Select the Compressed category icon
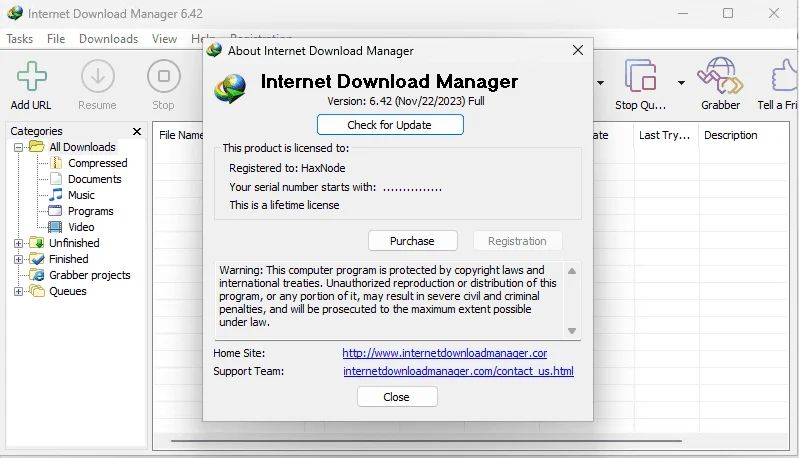 point(56,163)
